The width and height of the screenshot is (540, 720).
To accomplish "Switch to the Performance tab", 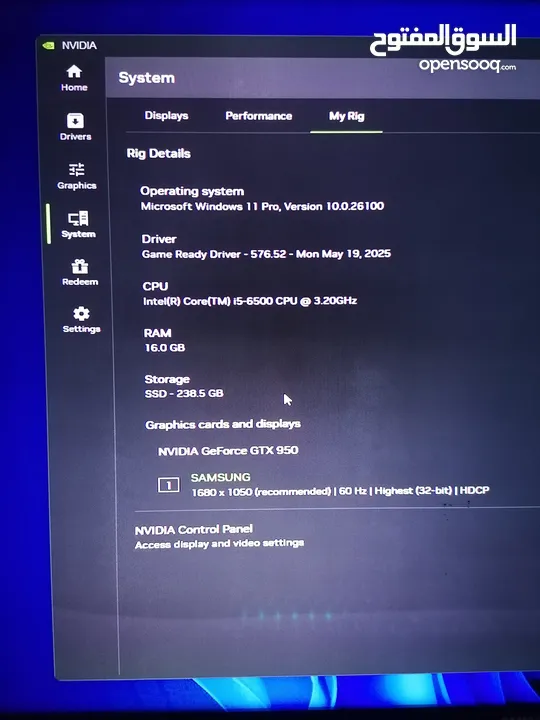I will click(259, 116).
